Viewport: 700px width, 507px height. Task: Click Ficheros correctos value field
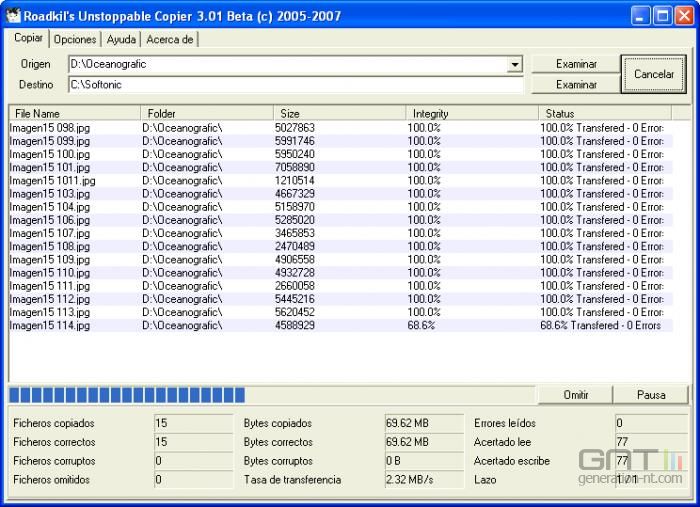coord(193,442)
